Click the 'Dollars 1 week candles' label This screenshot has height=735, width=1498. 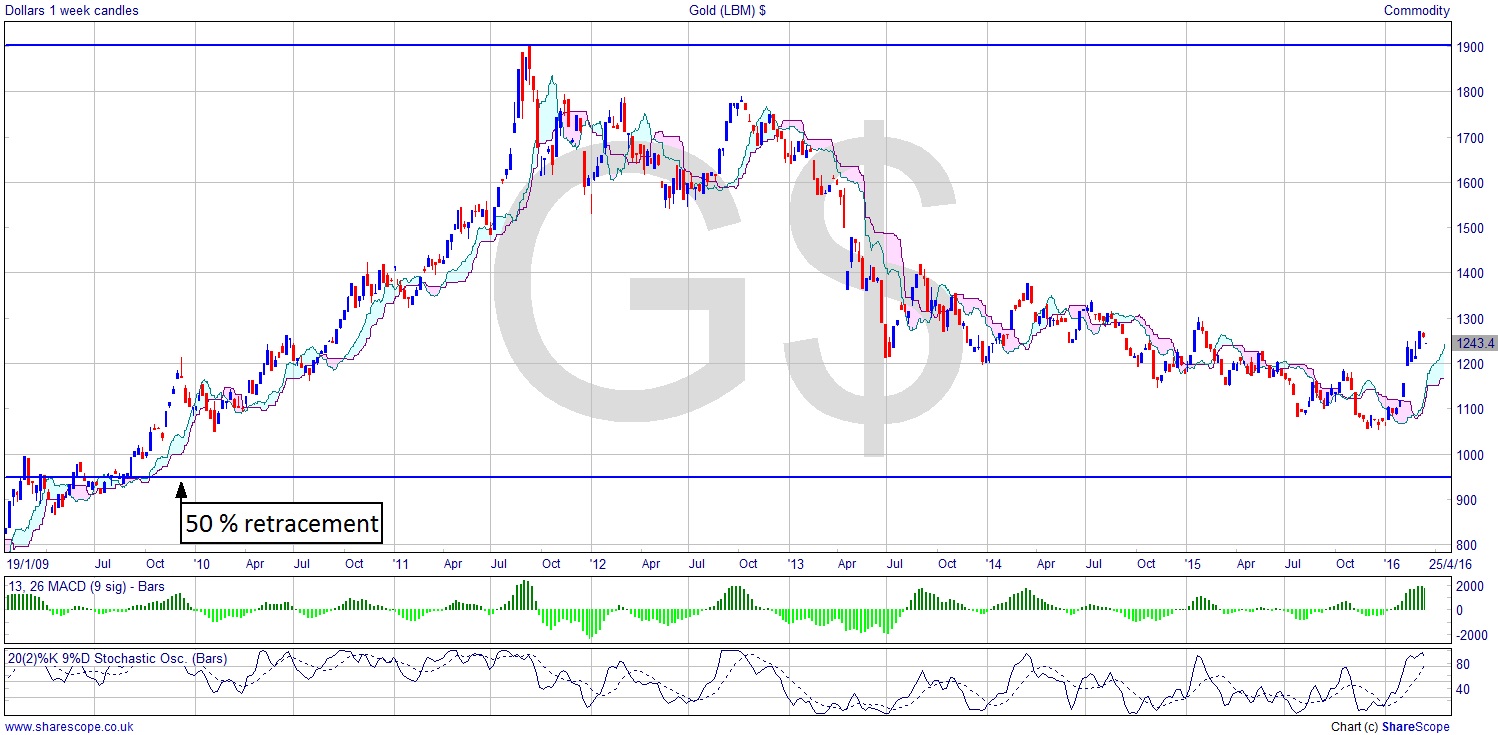tap(72, 11)
